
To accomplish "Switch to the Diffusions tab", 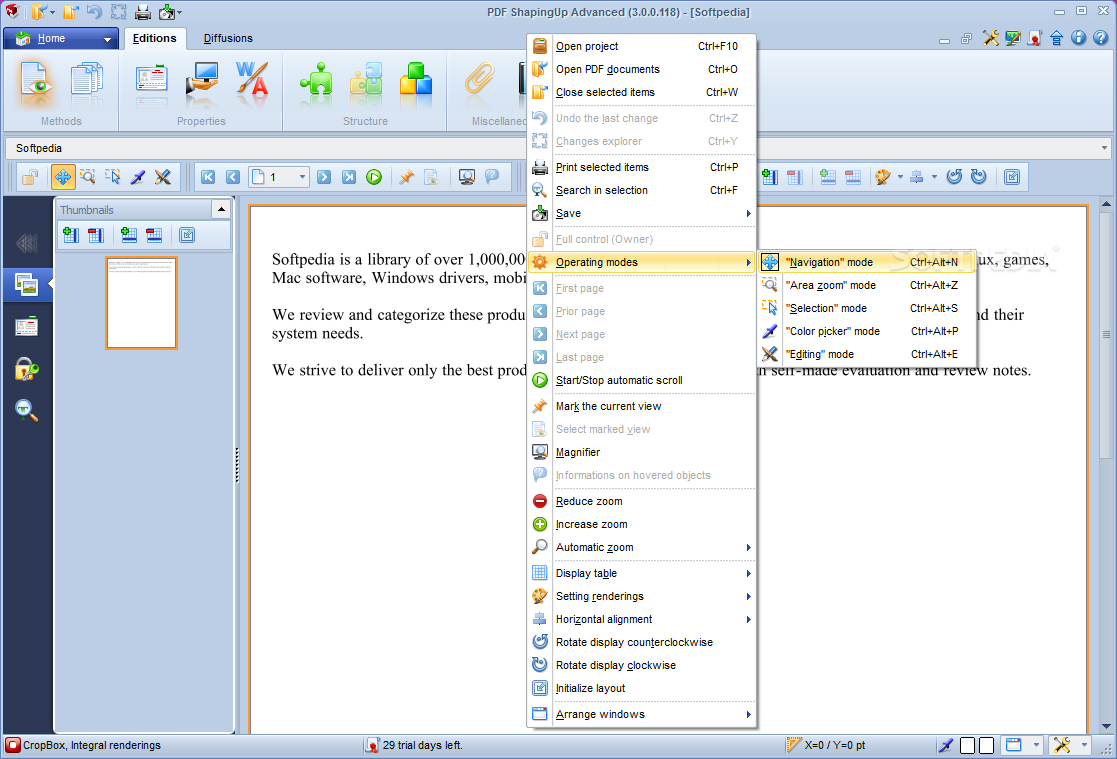I will (x=228, y=38).
